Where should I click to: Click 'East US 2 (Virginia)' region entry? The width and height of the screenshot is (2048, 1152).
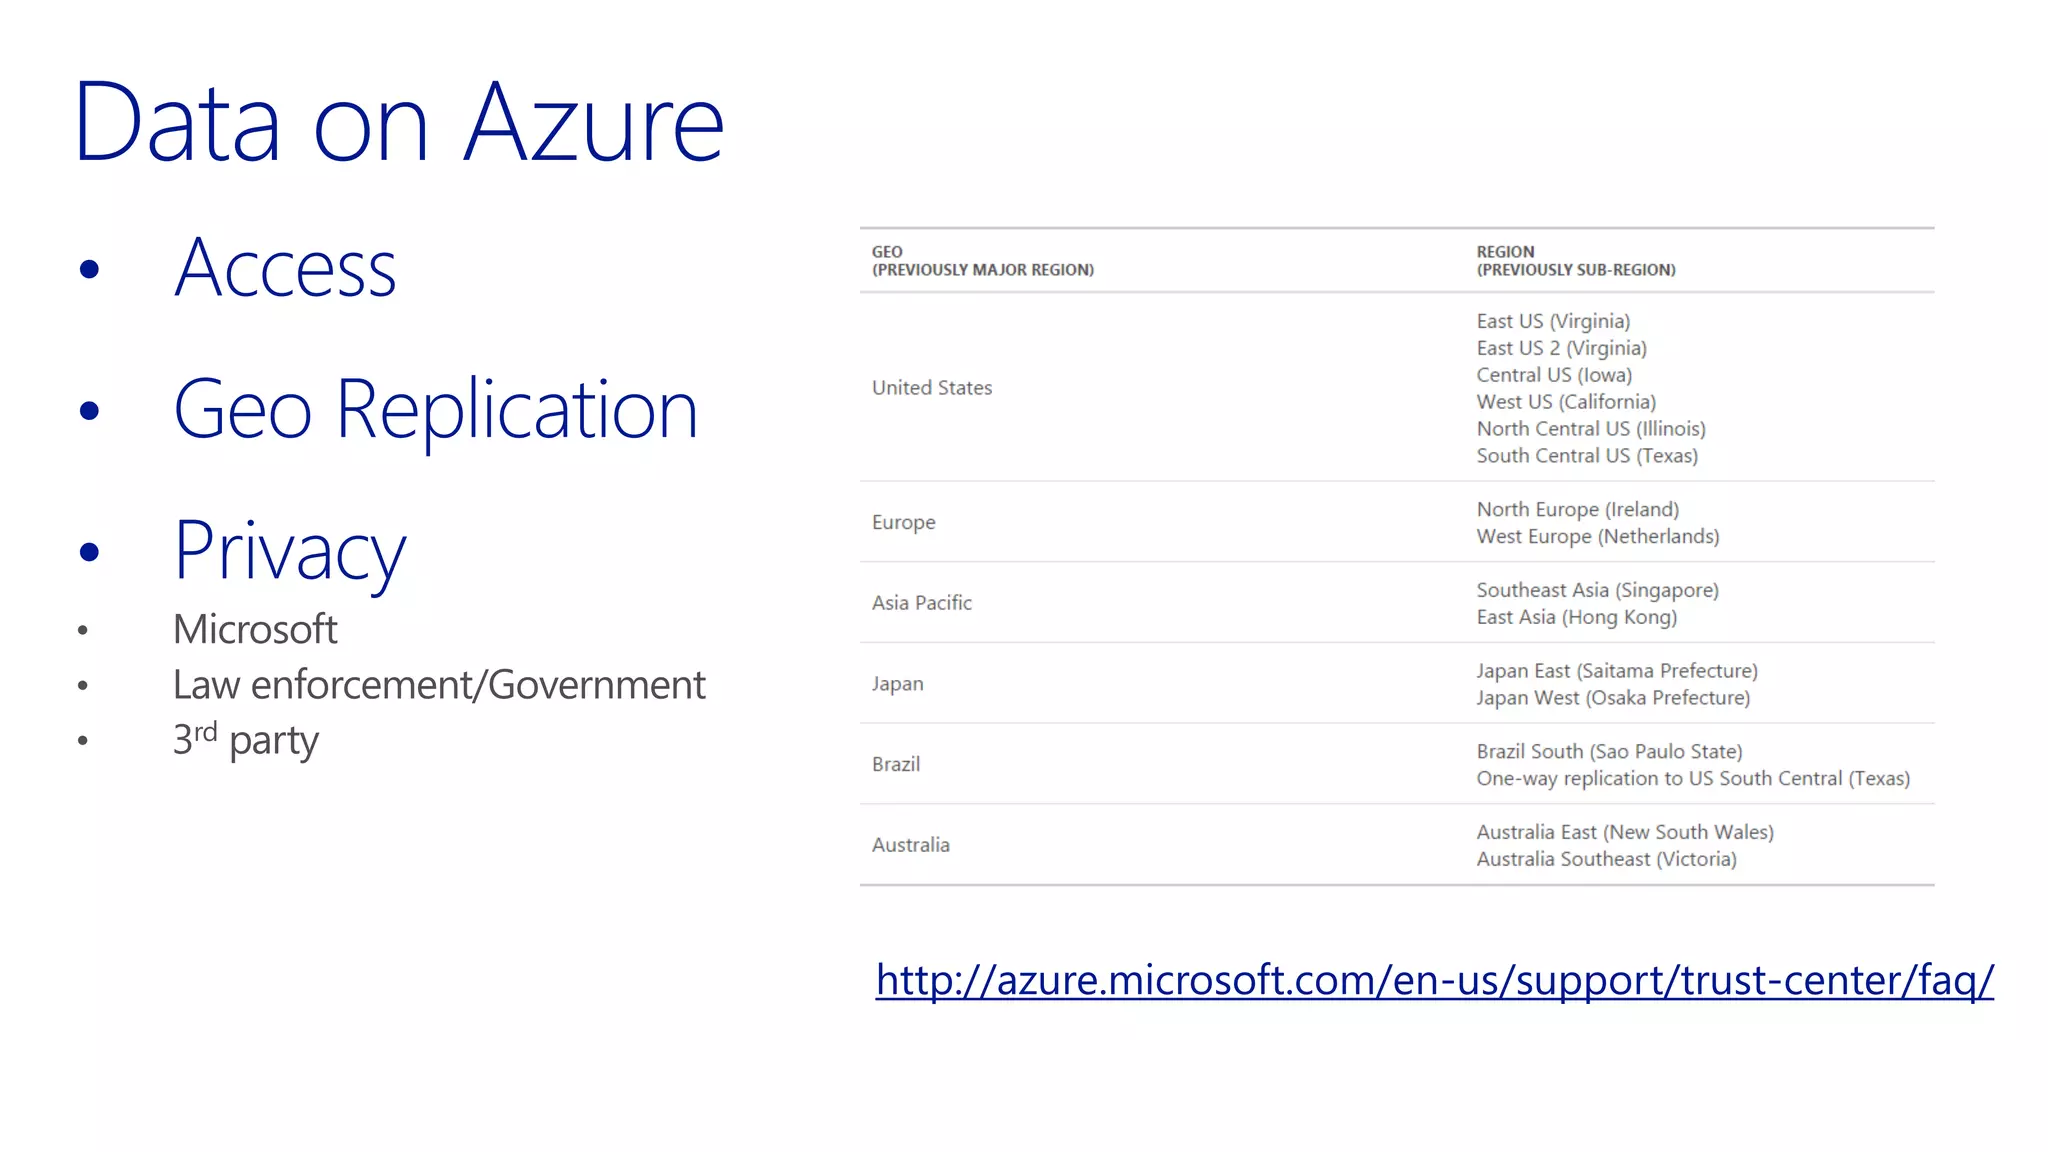pos(1562,348)
